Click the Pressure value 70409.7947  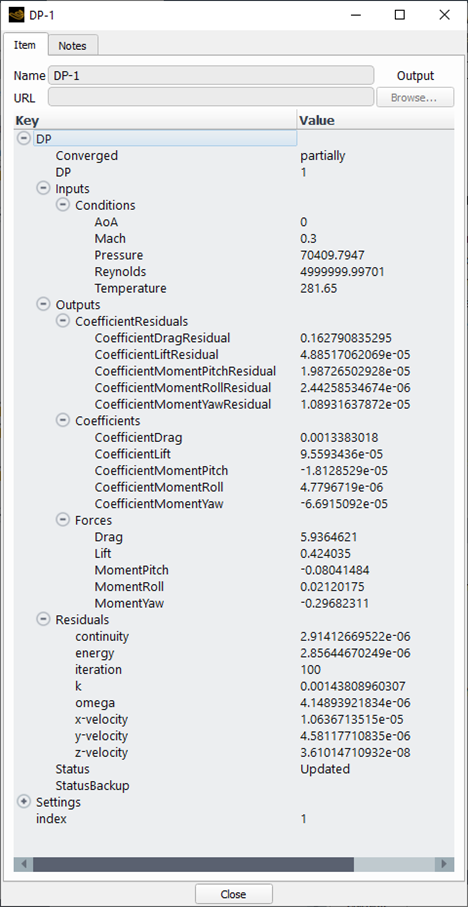[332, 255]
